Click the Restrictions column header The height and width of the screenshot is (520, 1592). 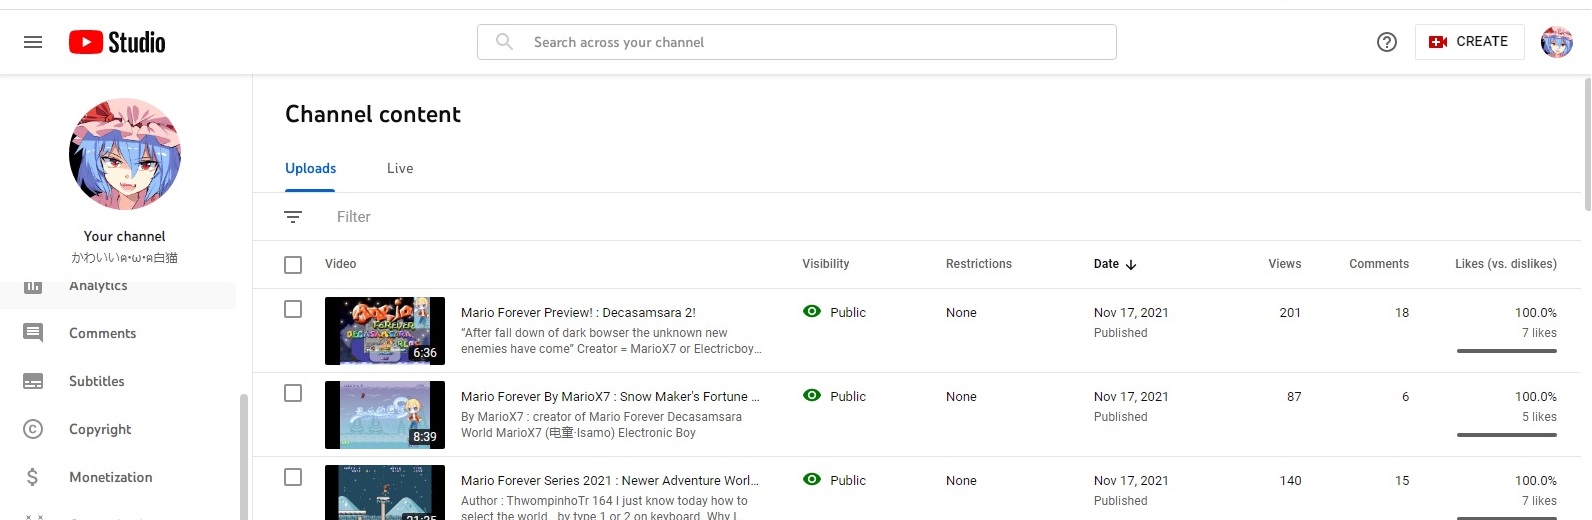coord(979,264)
